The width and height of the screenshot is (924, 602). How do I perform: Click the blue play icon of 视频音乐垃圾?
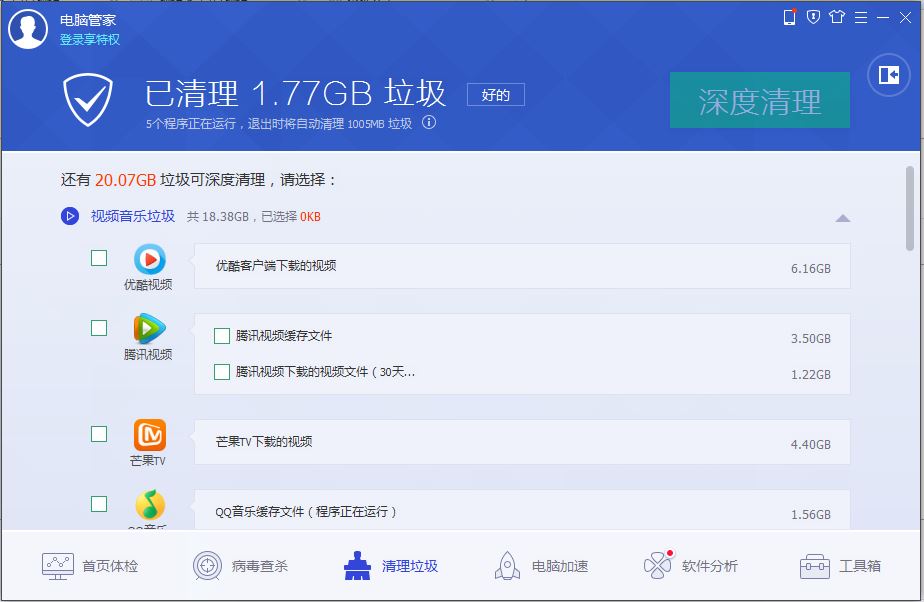click(70, 216)
